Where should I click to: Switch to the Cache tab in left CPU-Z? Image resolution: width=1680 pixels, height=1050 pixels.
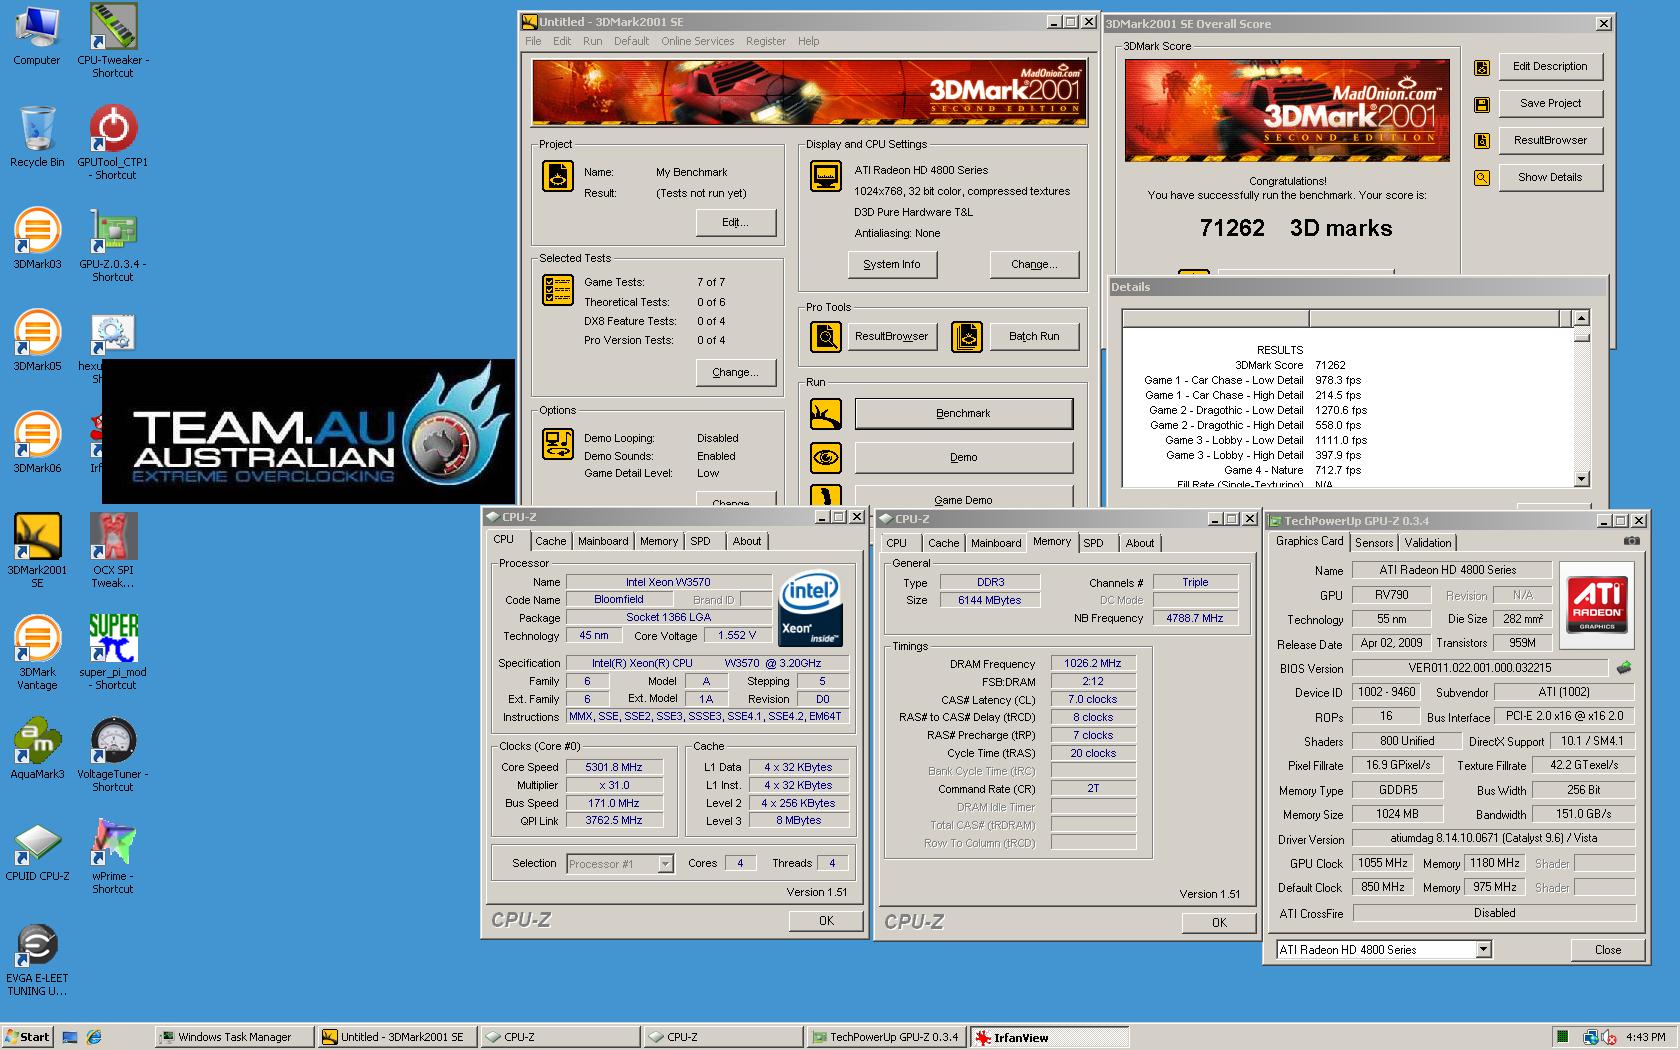[550, 541]
